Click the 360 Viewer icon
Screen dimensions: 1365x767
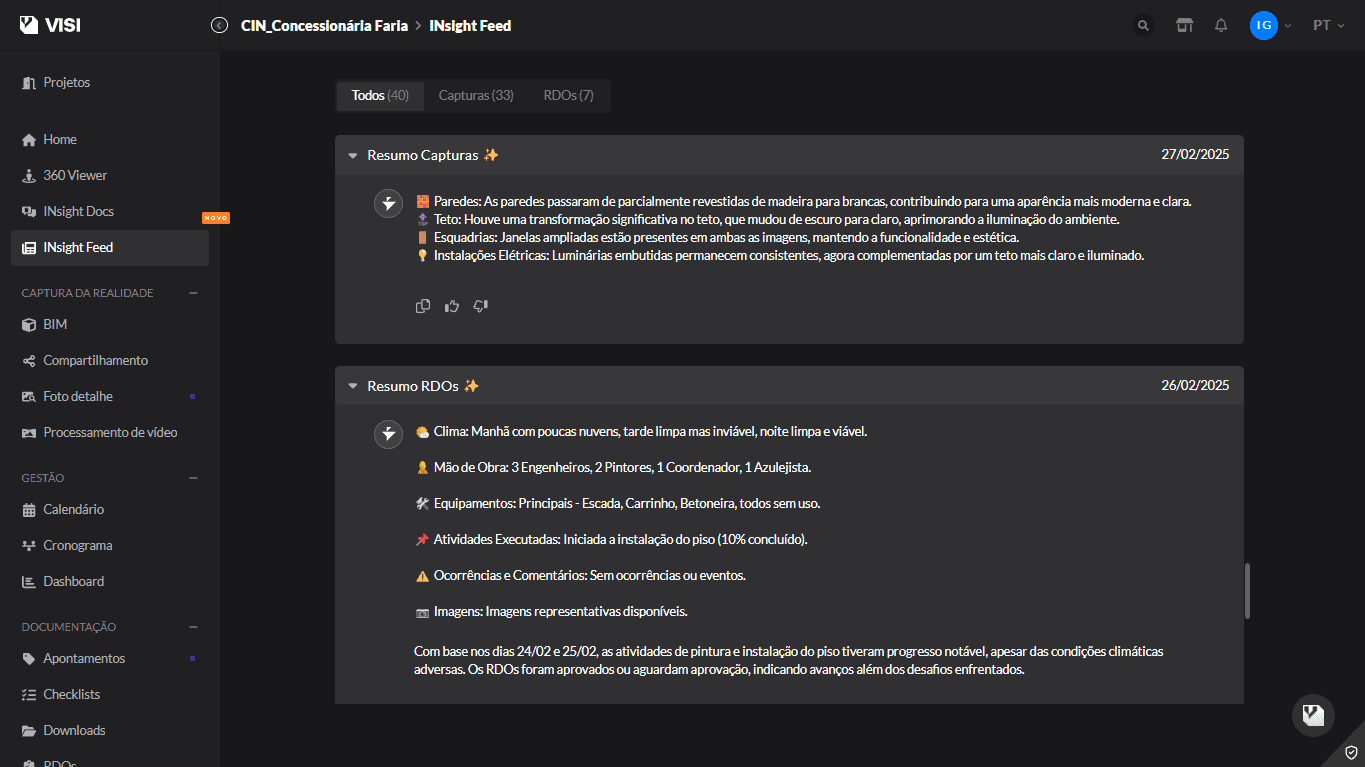click(29, 176)
